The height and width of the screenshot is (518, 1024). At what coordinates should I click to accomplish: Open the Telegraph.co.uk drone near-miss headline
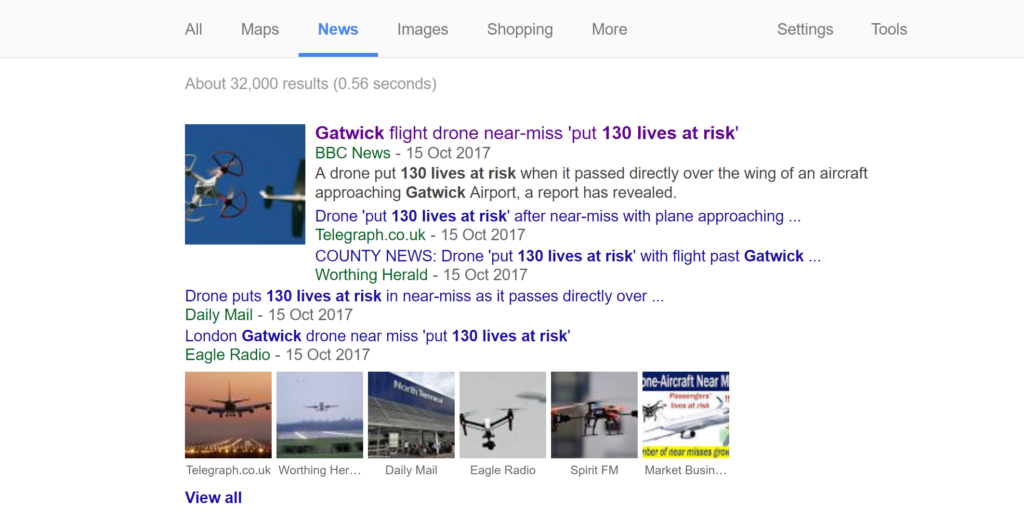pos(558,216)
